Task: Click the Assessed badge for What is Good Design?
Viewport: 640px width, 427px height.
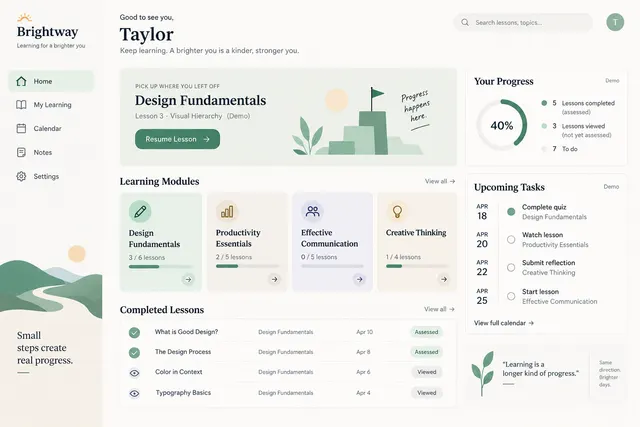Action: (426, 332)
